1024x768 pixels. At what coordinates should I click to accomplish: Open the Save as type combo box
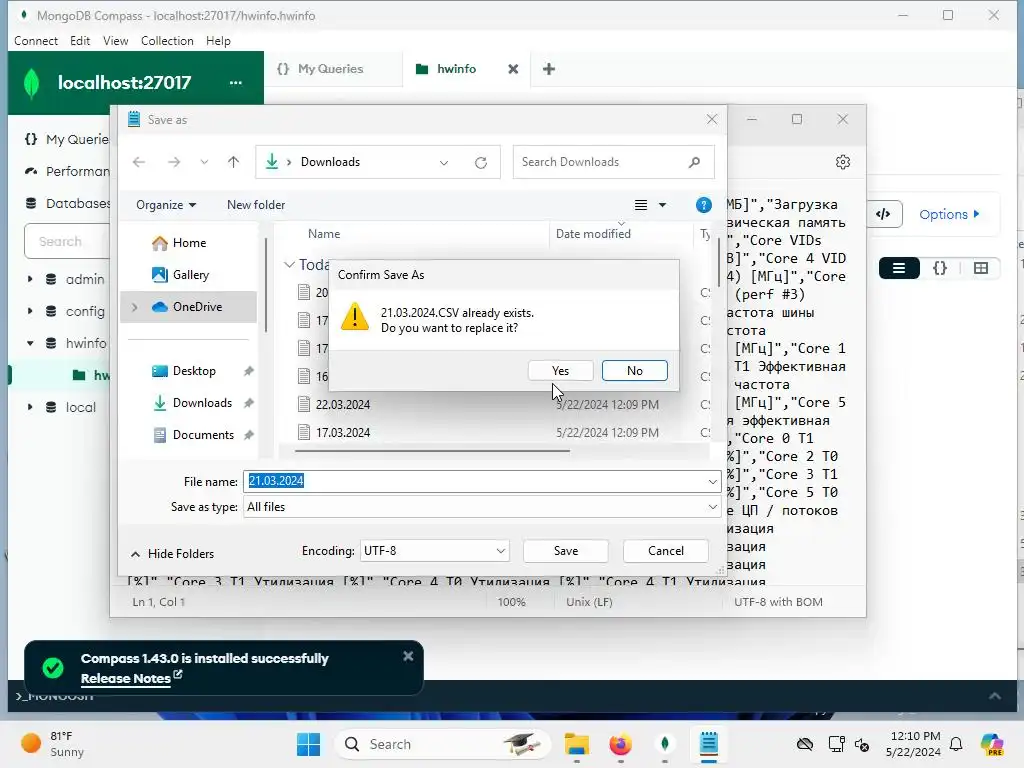(482, 507)
